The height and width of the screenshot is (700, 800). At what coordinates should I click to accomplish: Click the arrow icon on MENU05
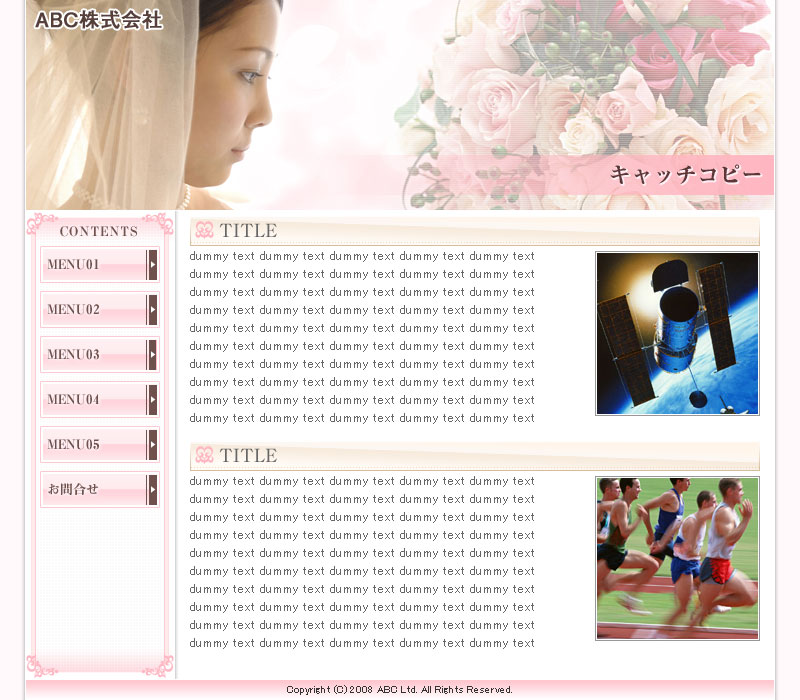[x=152, y=444]
